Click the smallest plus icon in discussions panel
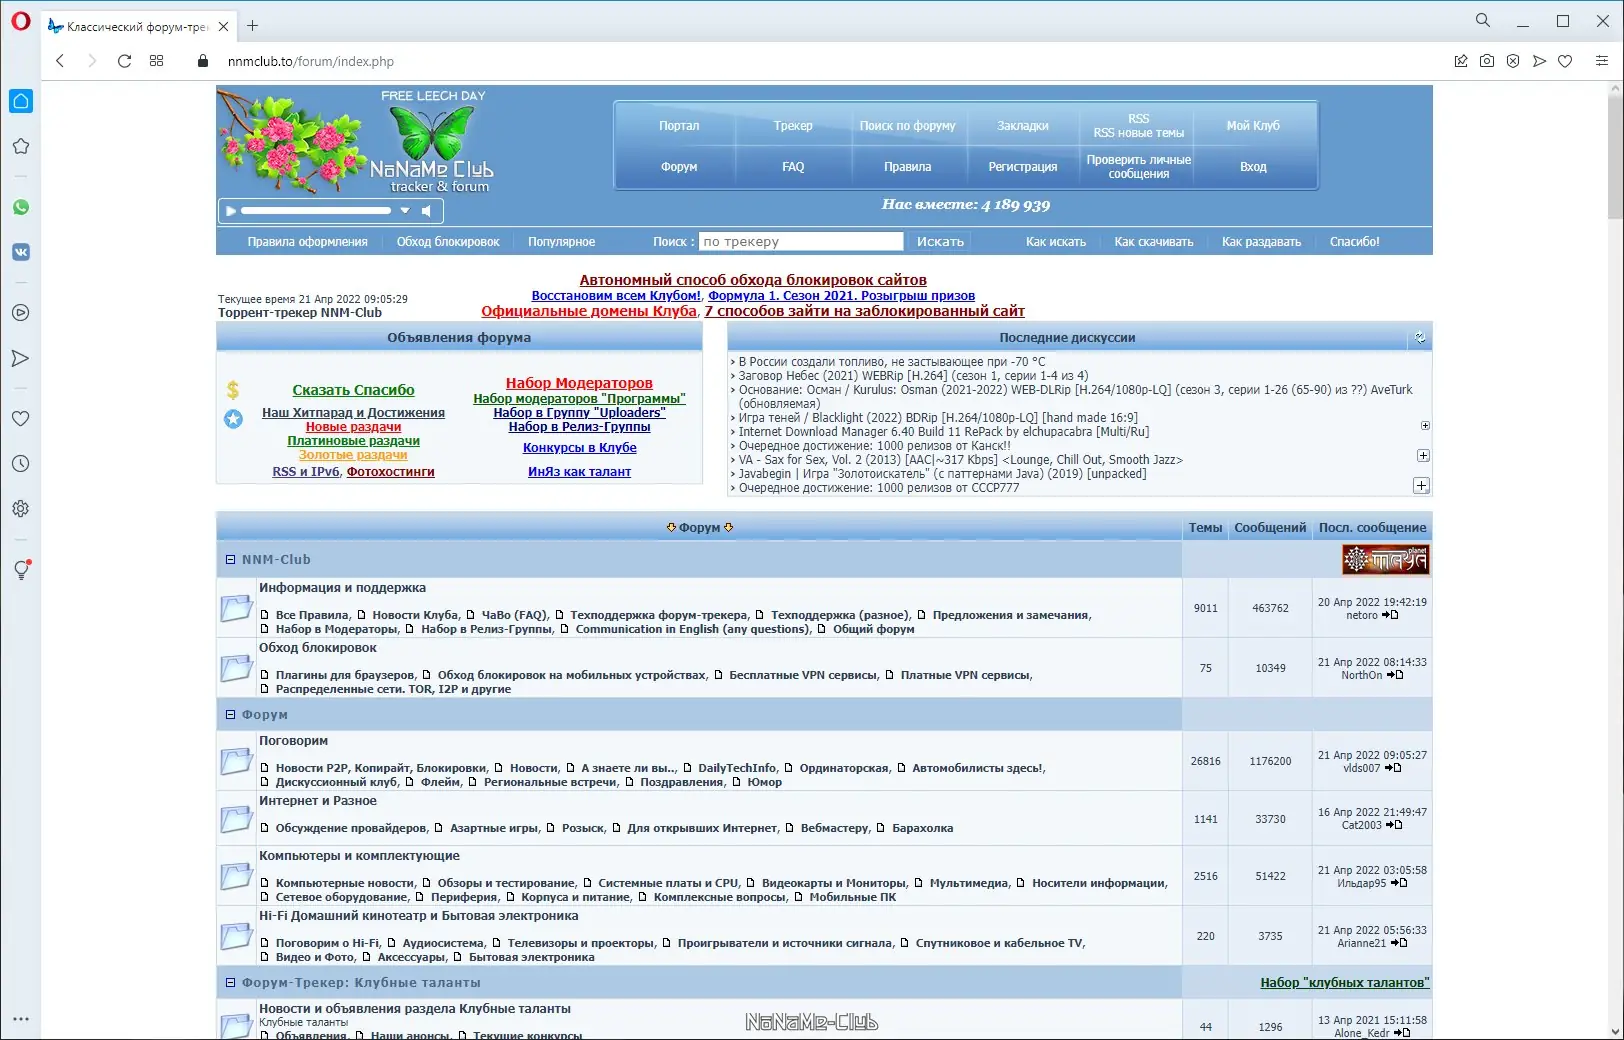This screenshot has width=1624, height=1040. 1425,426
